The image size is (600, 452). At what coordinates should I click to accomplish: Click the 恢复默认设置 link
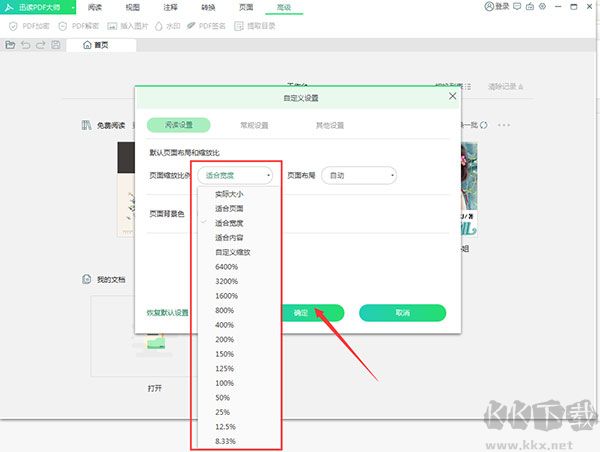168,313
